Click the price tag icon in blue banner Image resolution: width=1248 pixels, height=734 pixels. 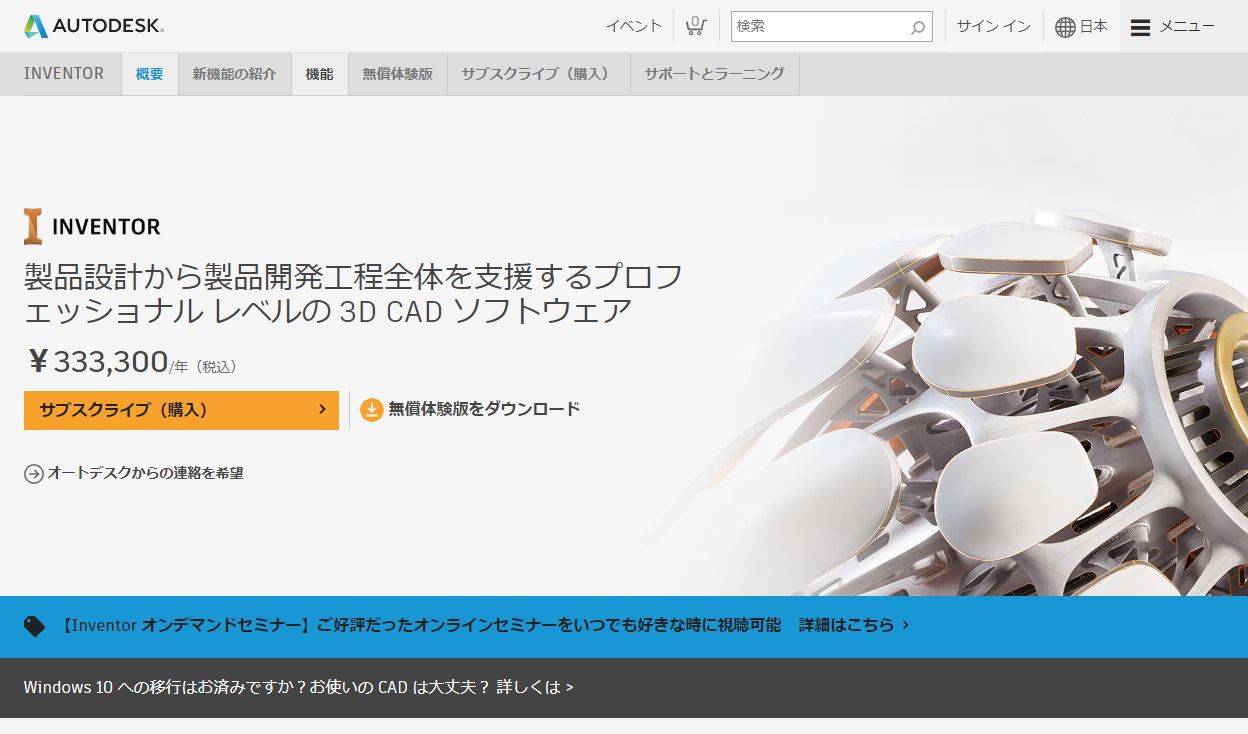(35, 626)
